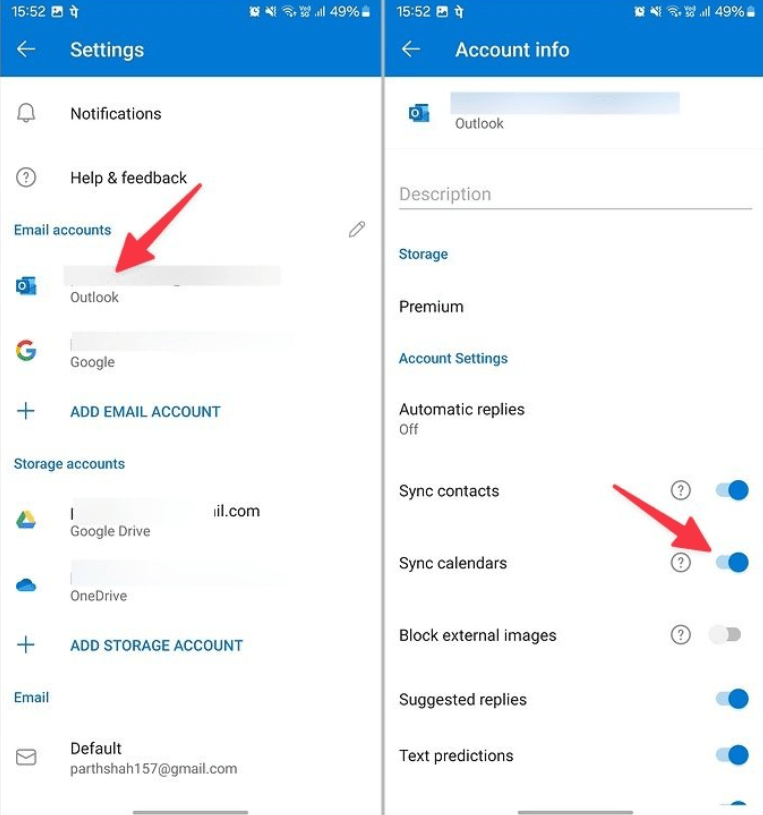
Task: Show help info for Sync calendars
Action: (681, 562)
